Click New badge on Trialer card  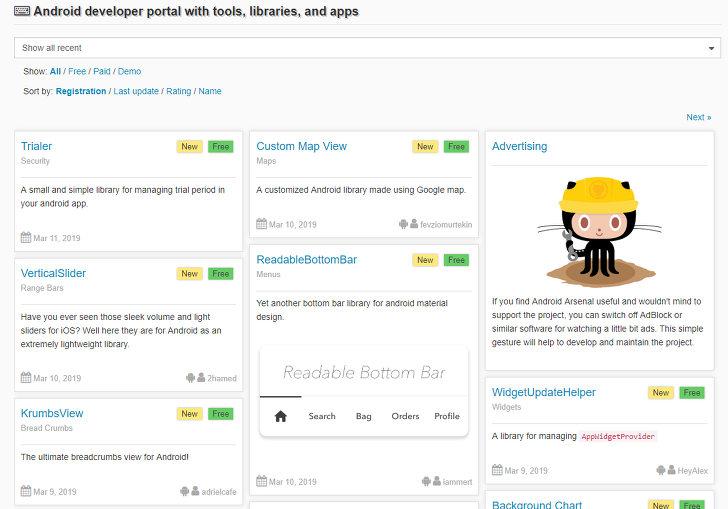(189, 147)
